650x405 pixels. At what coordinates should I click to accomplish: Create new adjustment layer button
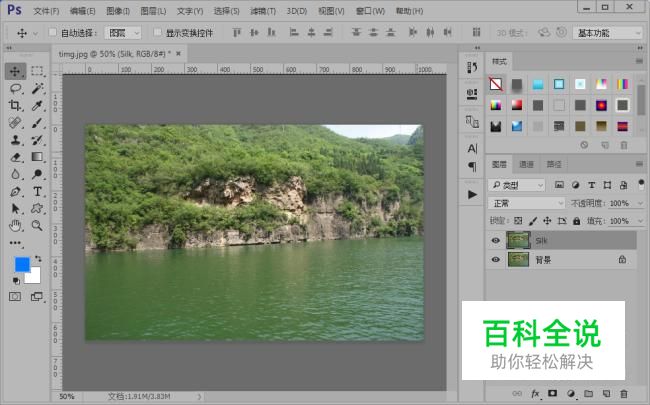coord(571,393)
